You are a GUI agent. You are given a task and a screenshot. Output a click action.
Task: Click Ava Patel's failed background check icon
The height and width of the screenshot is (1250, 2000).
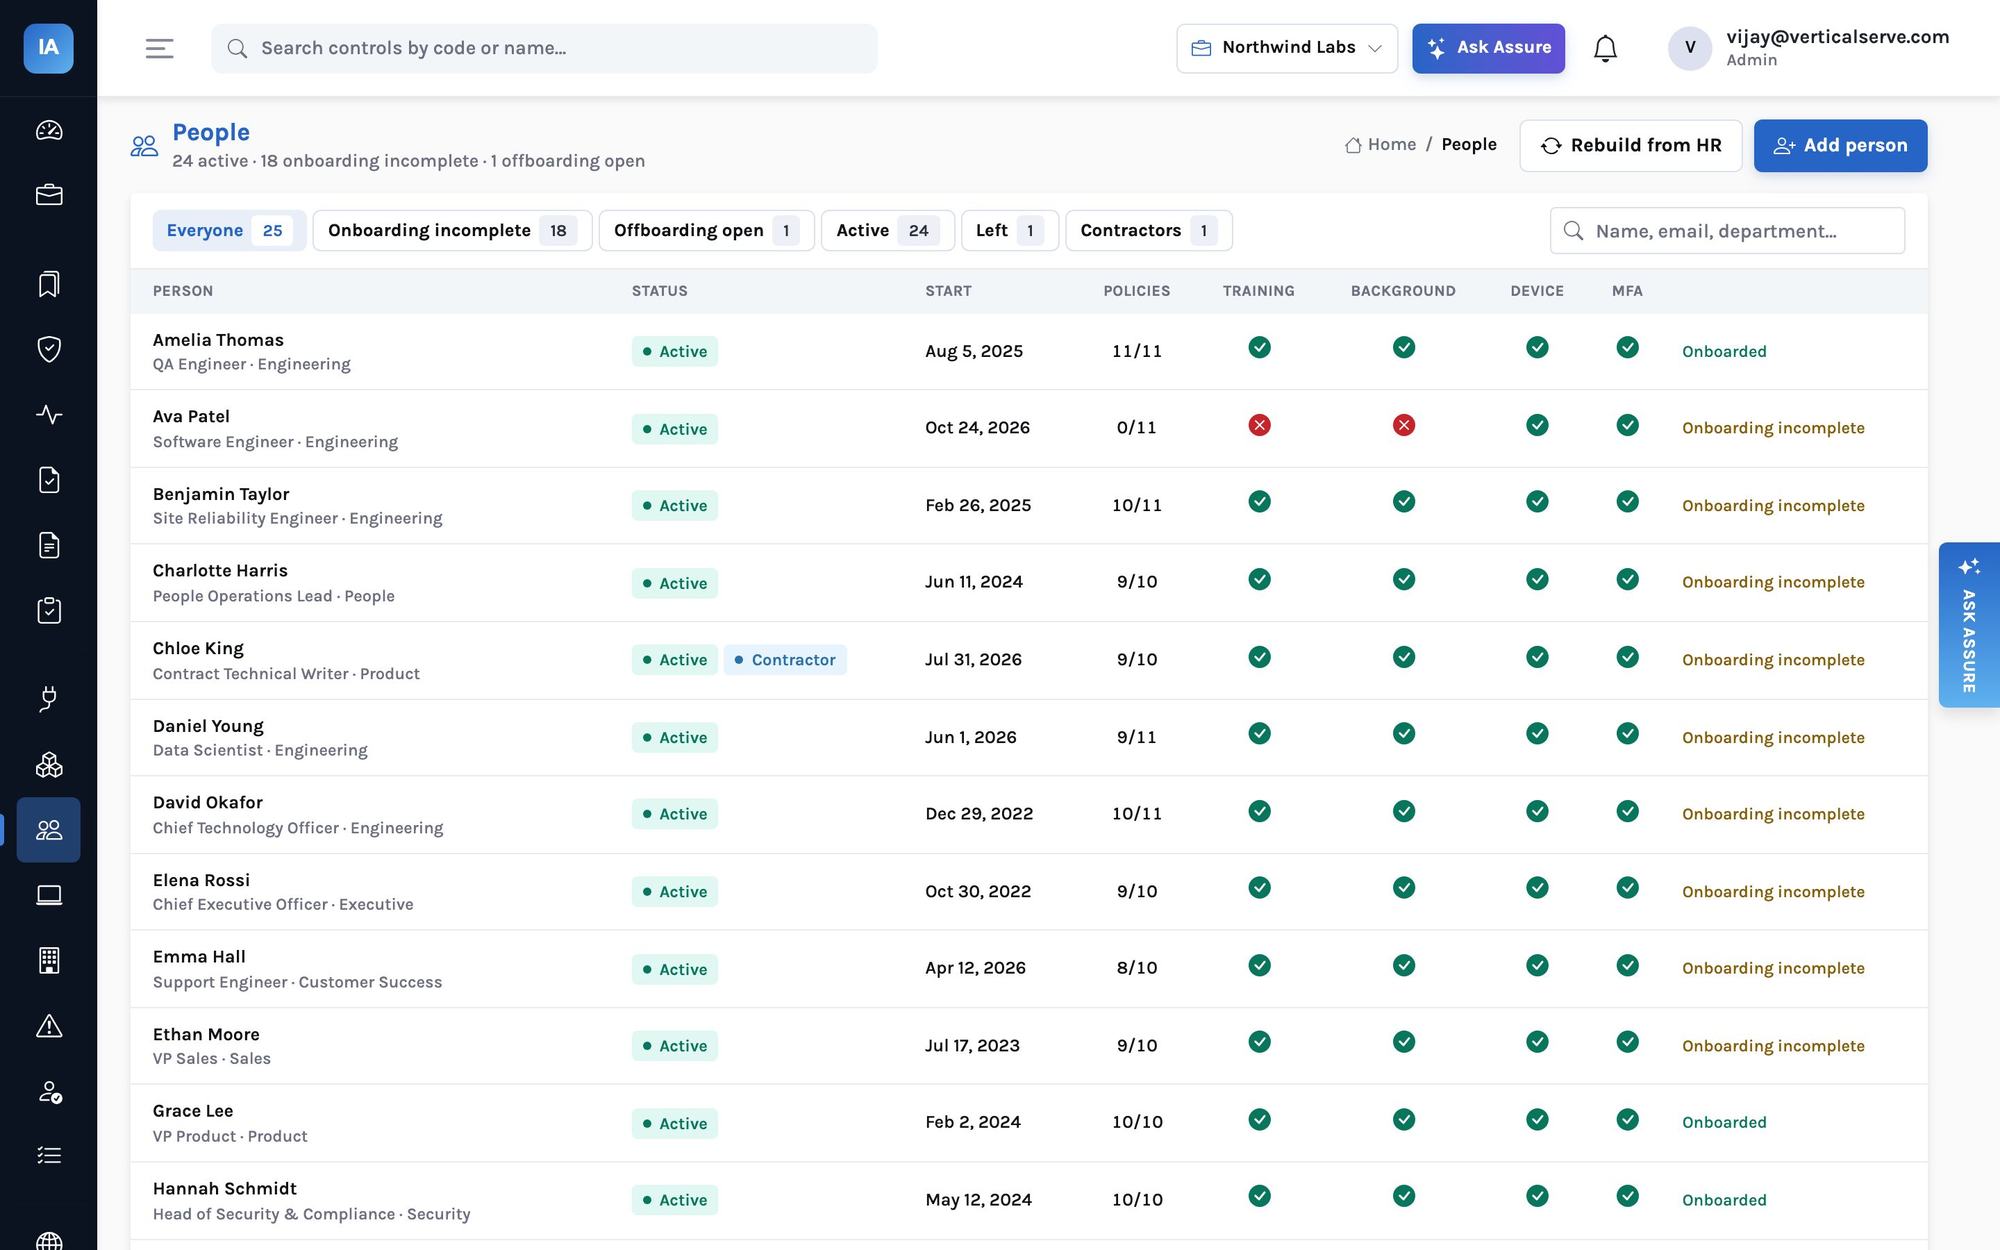[x=1404, y=426]
